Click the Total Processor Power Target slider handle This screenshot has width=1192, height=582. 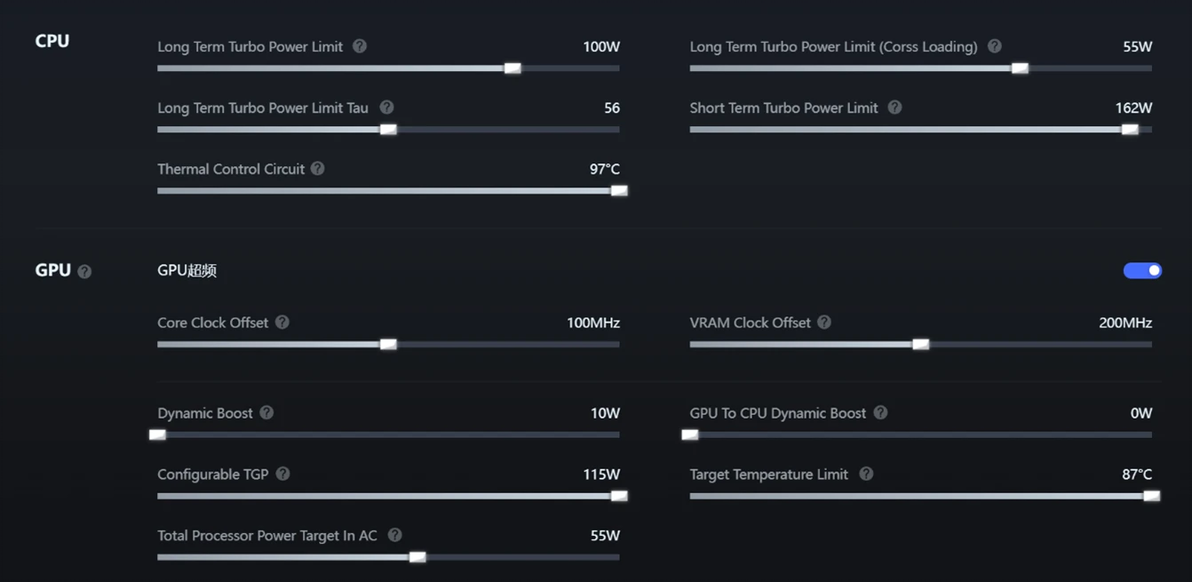pyautogui.click(x=417, y=557)
